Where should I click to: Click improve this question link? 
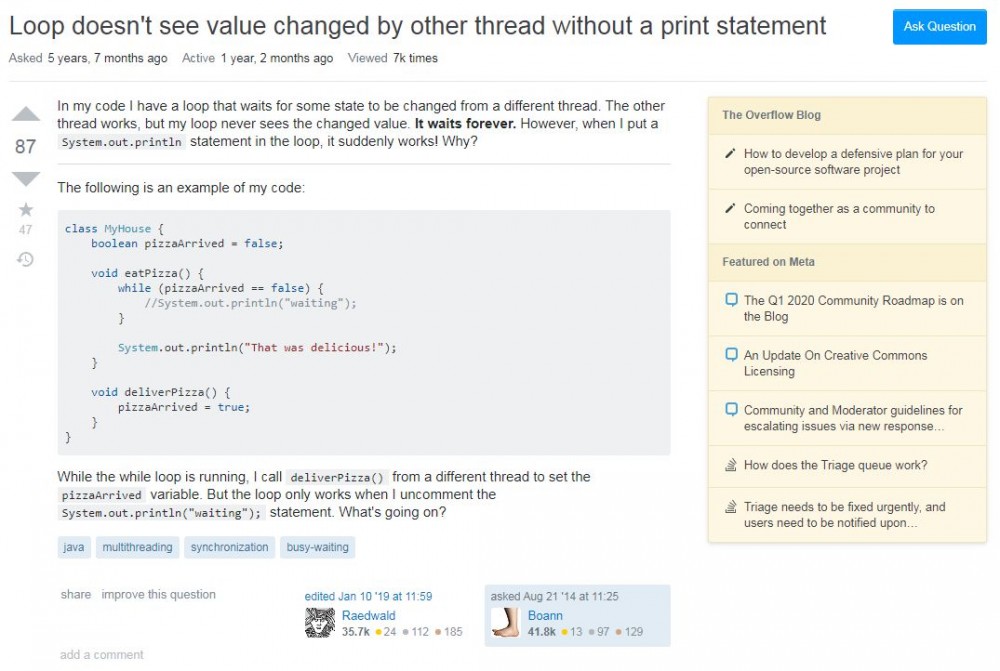tap(159, 594)
